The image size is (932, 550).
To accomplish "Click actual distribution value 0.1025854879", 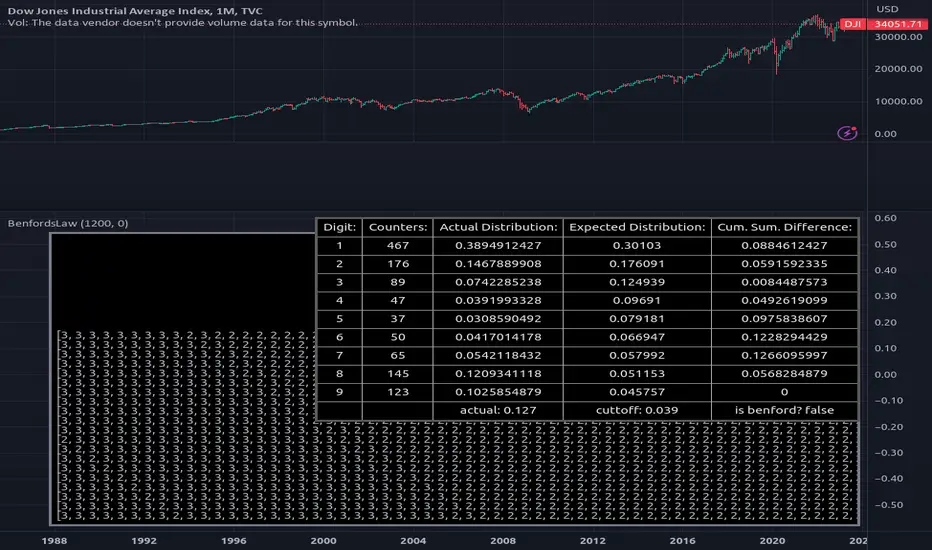I will (498, 392).
